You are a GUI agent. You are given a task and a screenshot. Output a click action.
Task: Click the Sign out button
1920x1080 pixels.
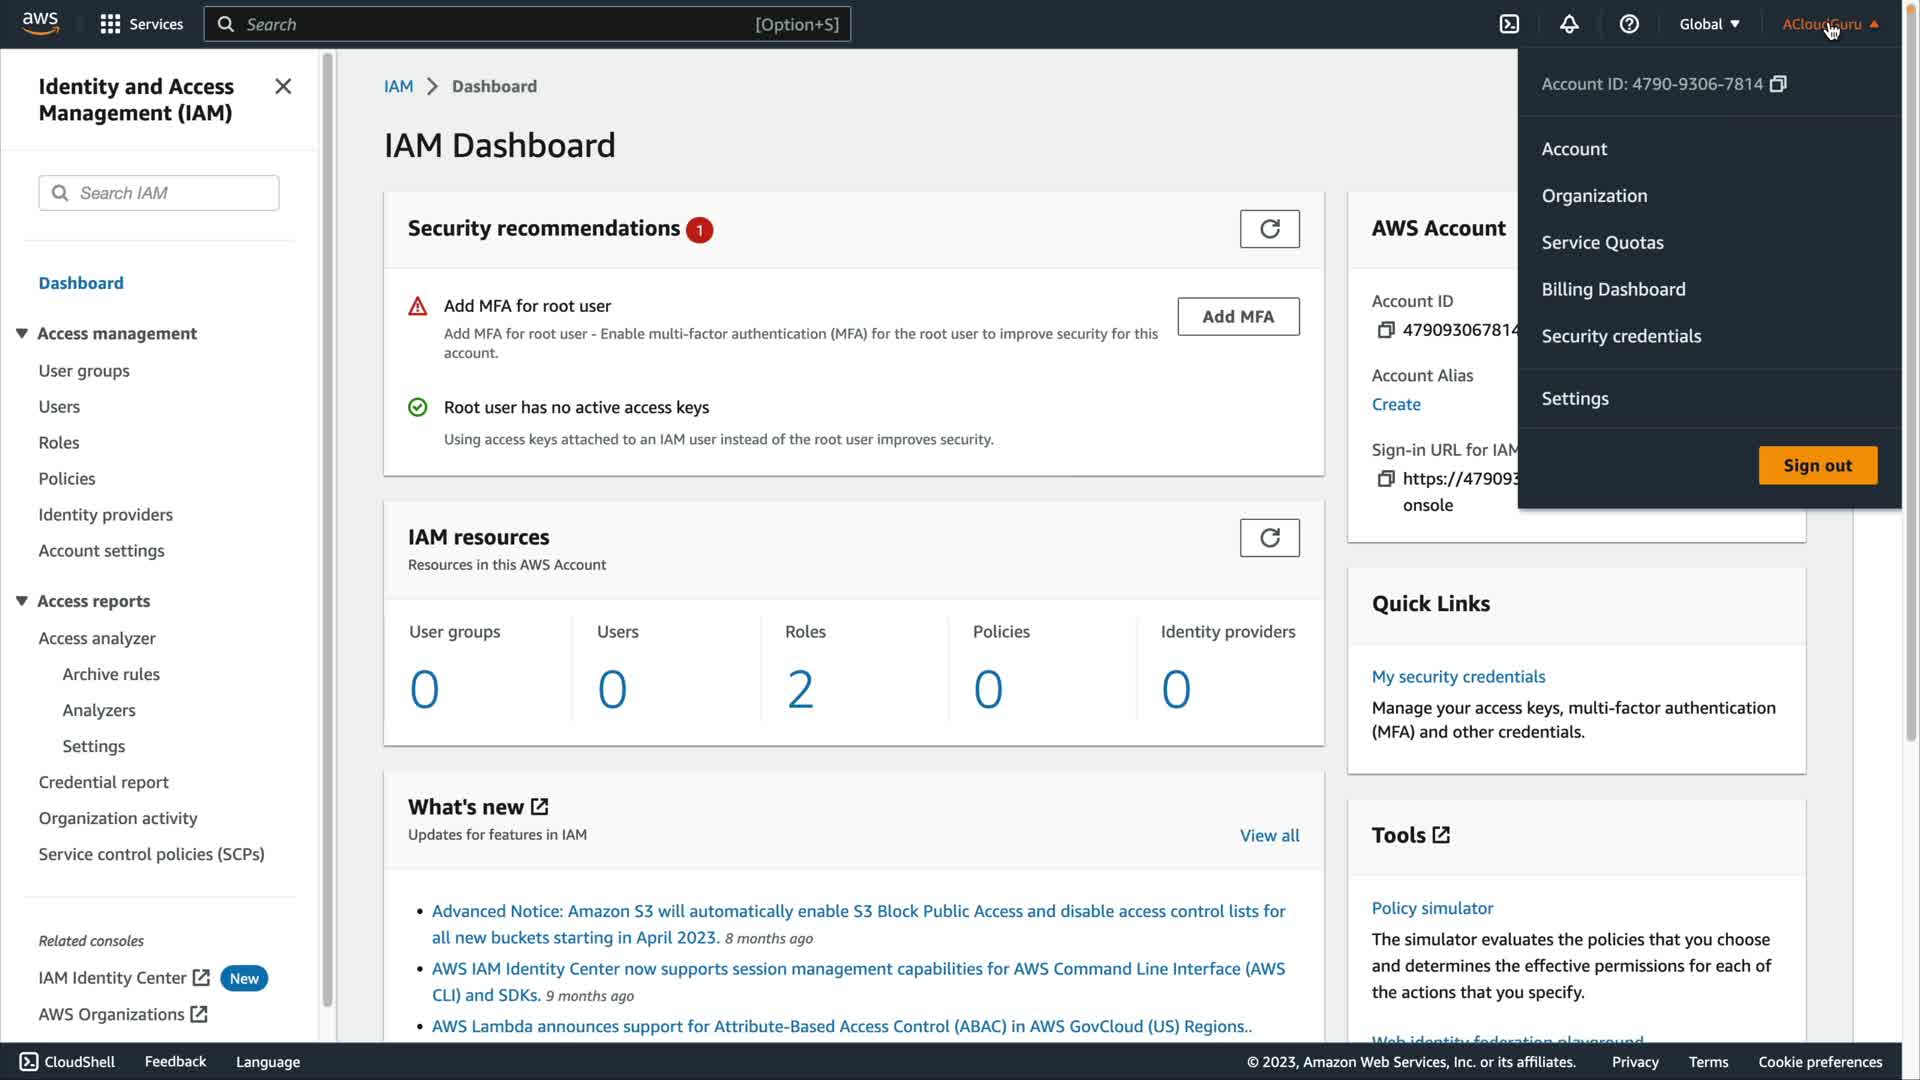point(1817,465)
